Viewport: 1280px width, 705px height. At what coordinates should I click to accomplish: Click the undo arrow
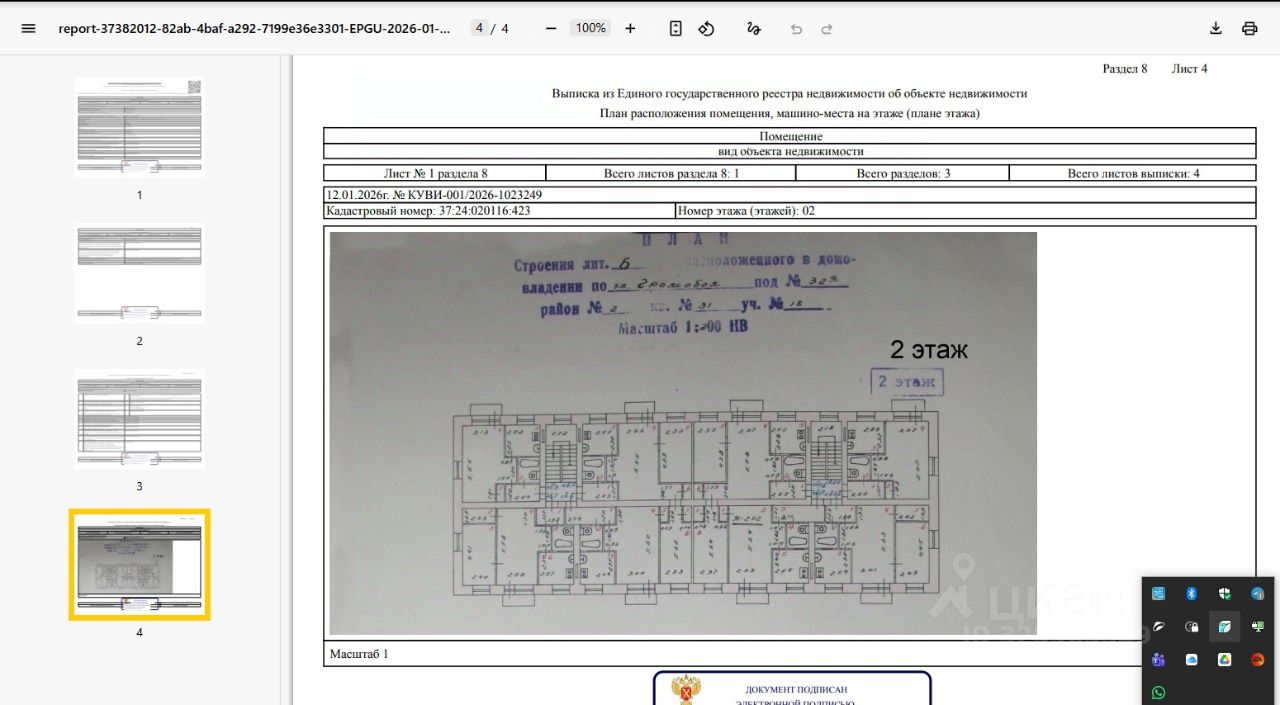point(796,29)
